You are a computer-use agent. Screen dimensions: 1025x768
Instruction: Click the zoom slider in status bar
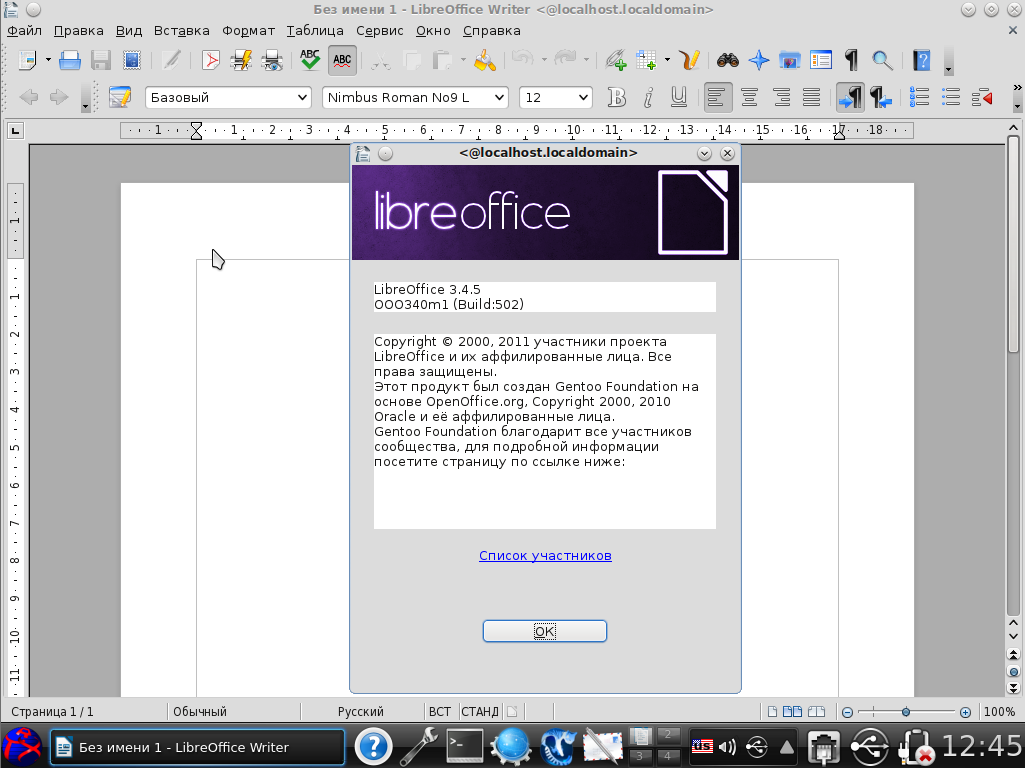click(x=905, y=712)
